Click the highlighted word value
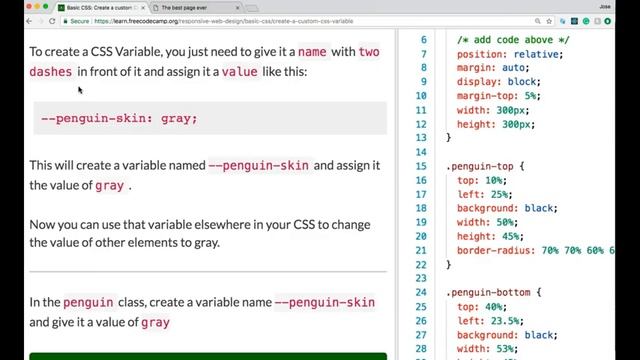Viewport: 640px width, 360px height. point(240,72)
